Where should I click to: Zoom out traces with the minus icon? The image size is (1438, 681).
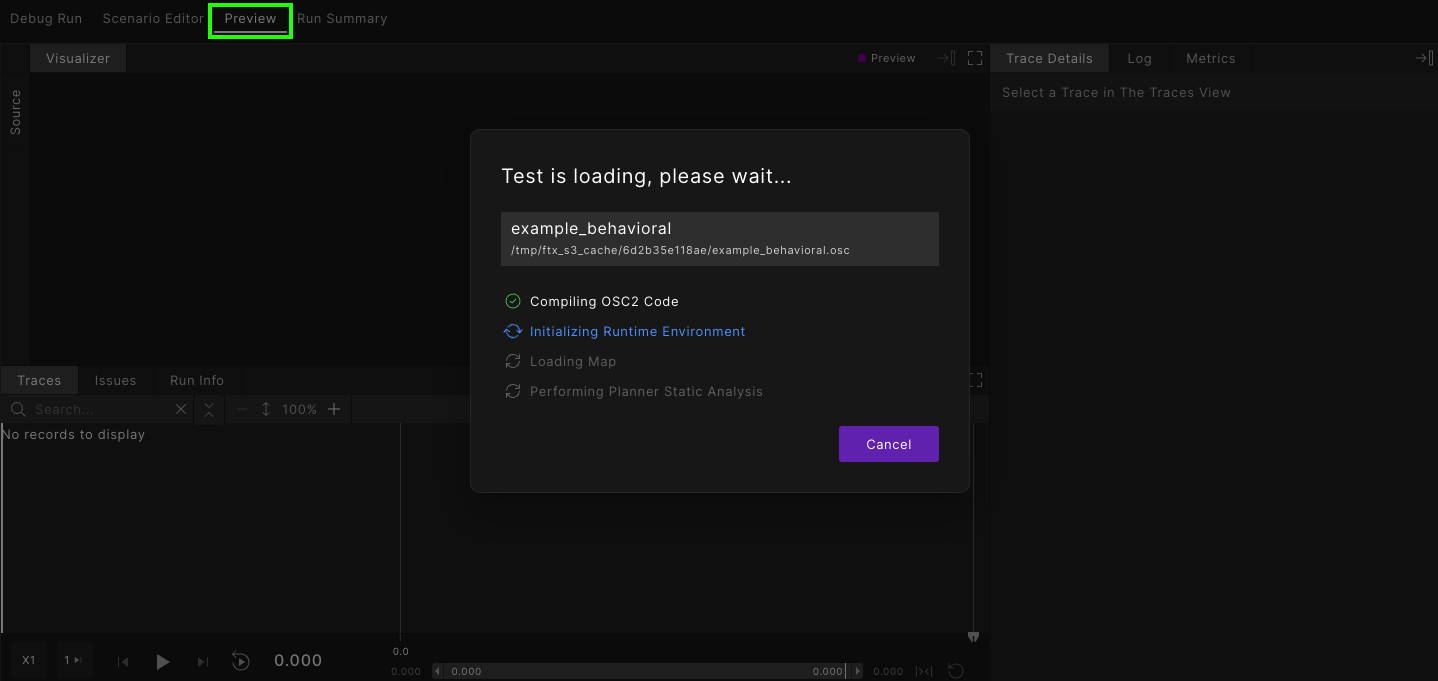click(241, 409)
